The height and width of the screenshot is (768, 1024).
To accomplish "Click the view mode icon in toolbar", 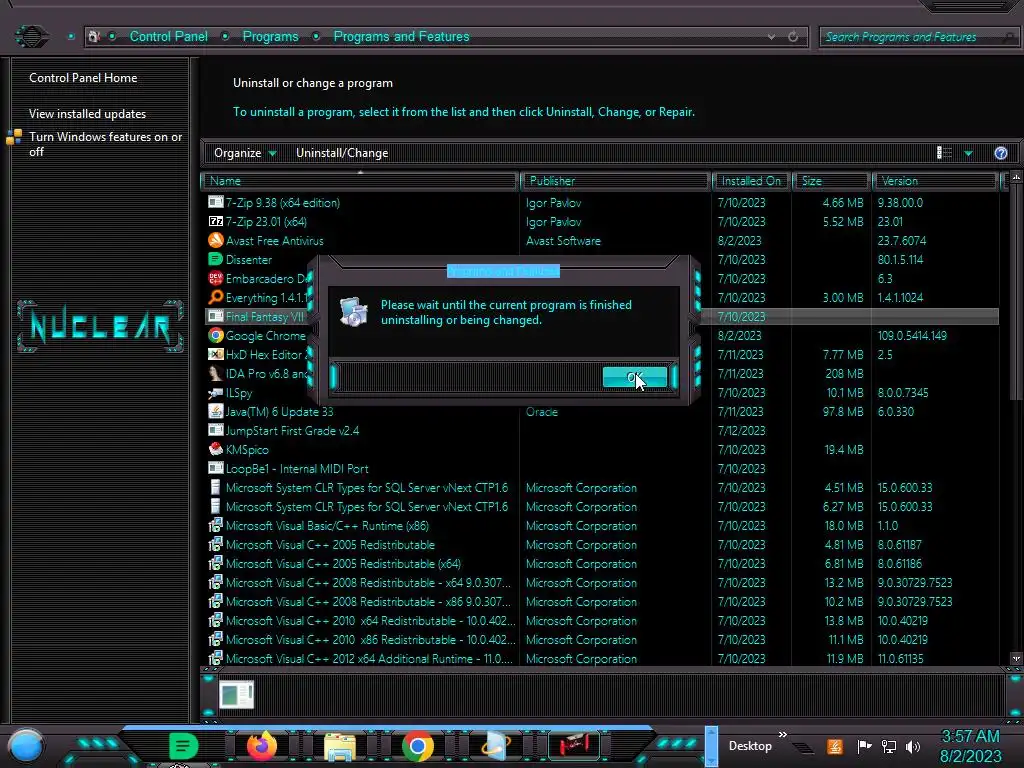I will (x=944, y=153).
